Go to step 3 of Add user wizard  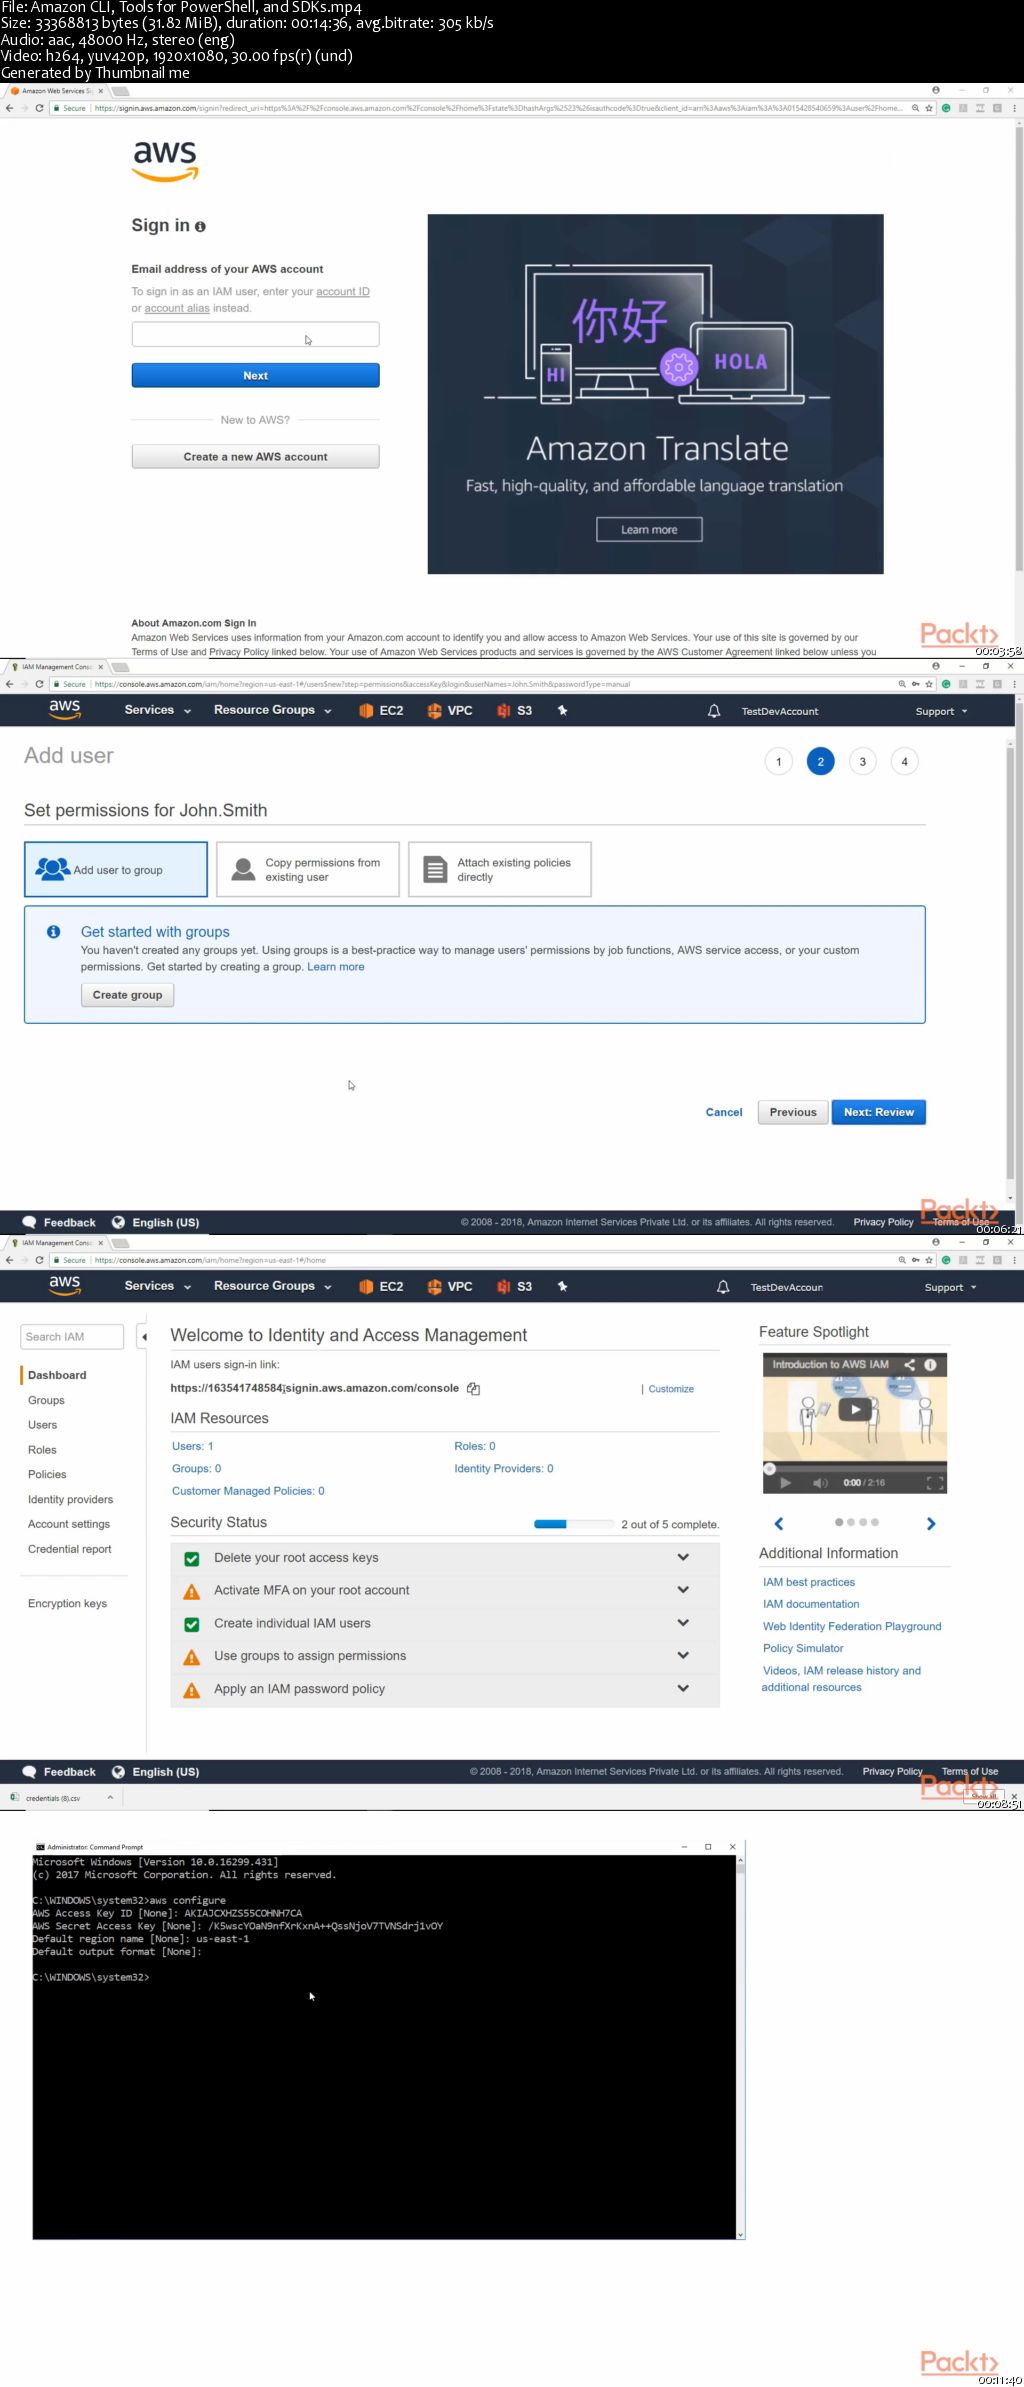(x=863, y=762)
